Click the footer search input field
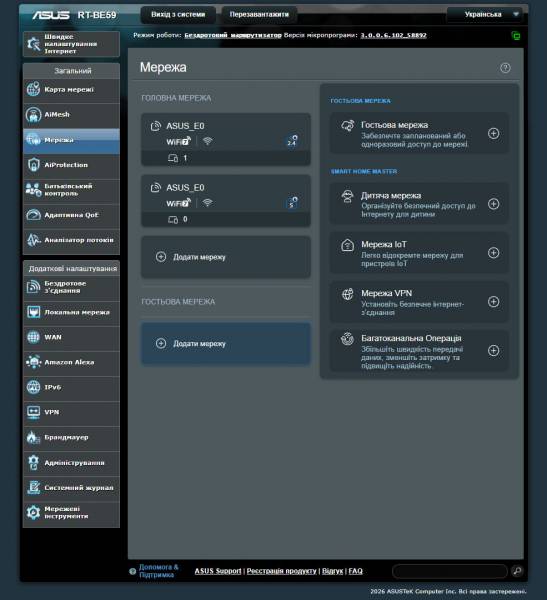547x600 pixels. [450, 571]
